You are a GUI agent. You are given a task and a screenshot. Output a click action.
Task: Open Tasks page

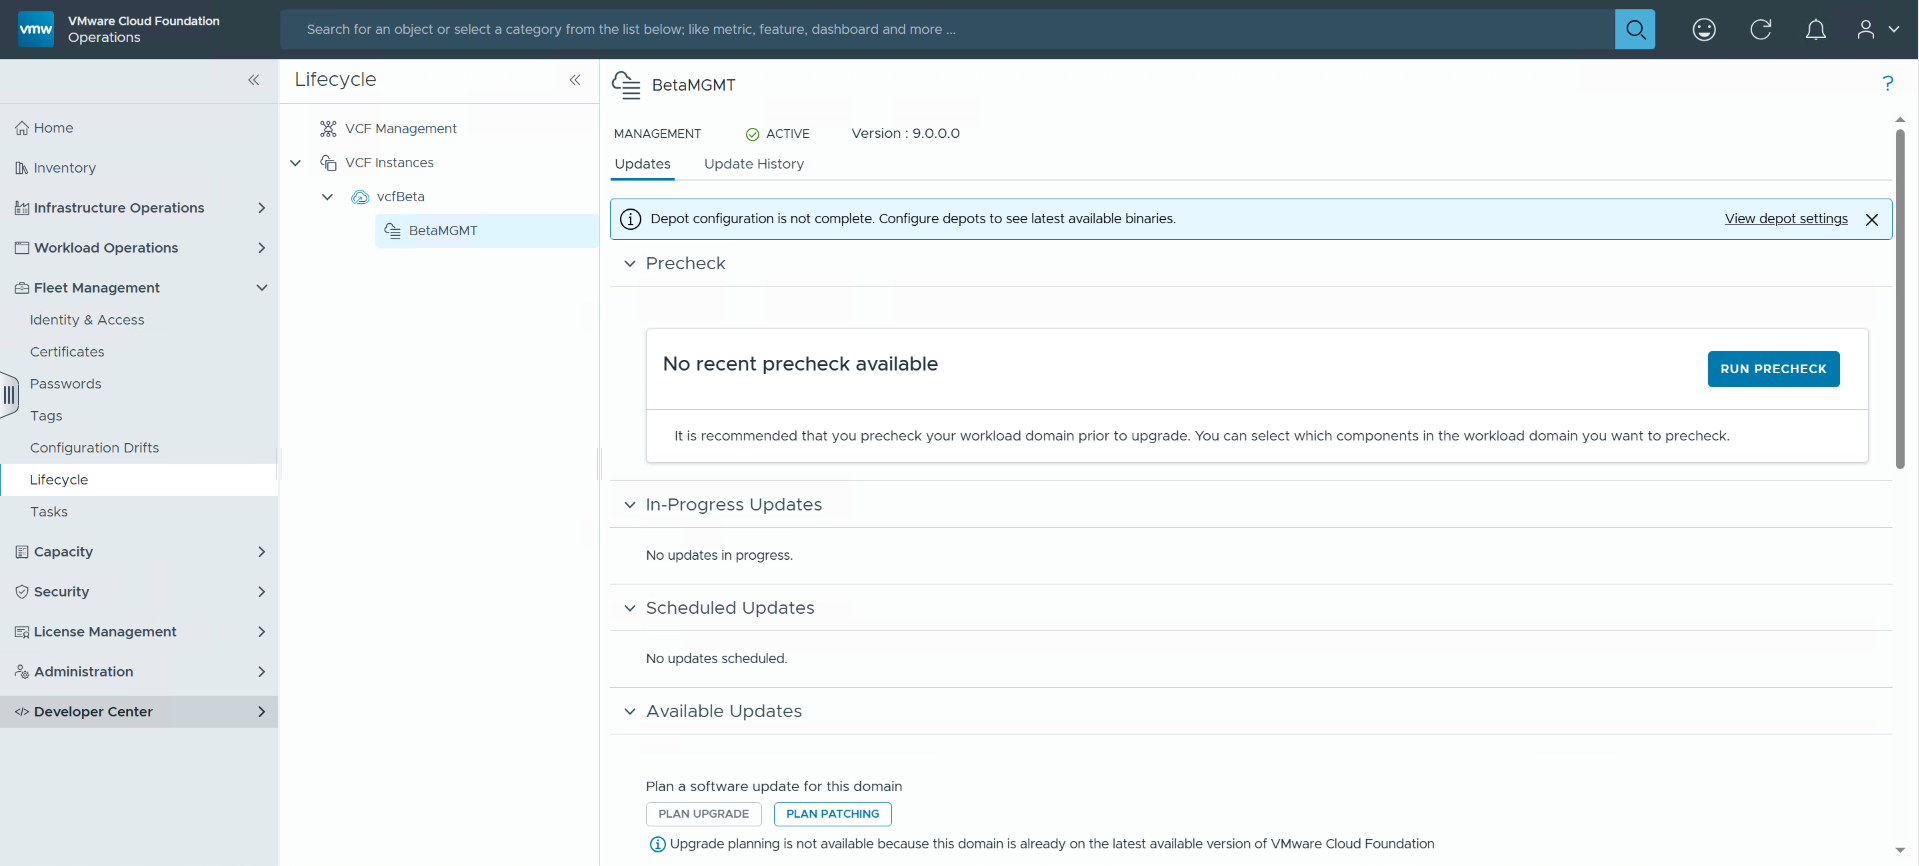49,512
